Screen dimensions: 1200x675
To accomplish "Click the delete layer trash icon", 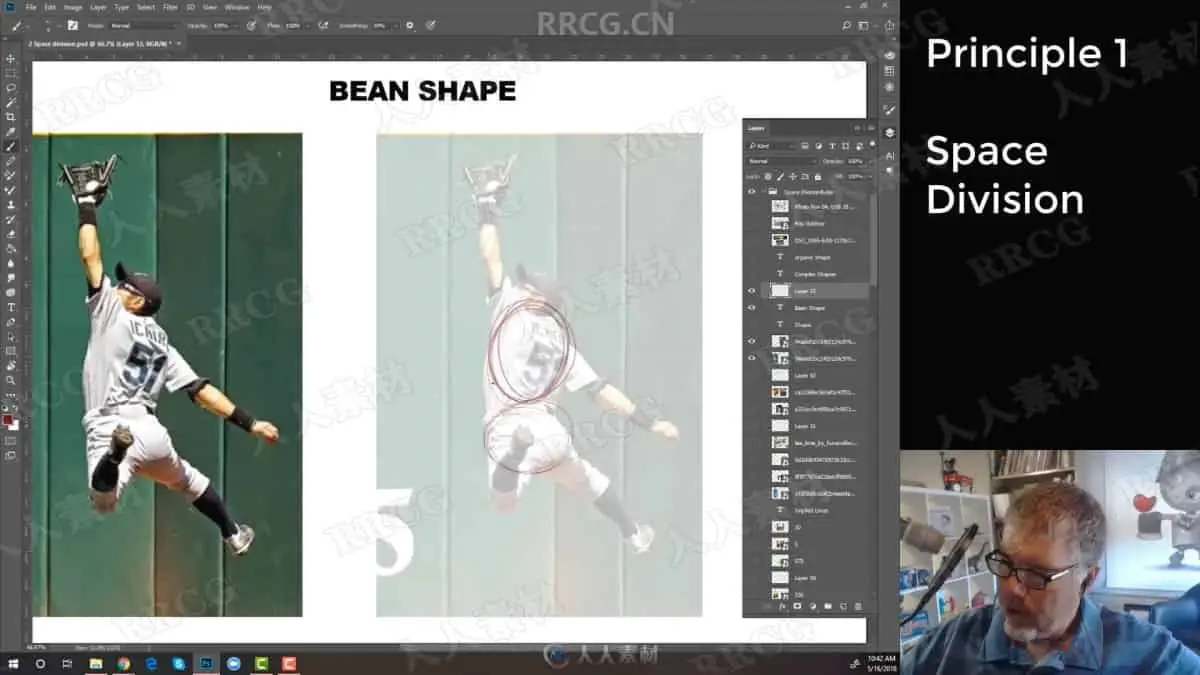I will point(858,606).
